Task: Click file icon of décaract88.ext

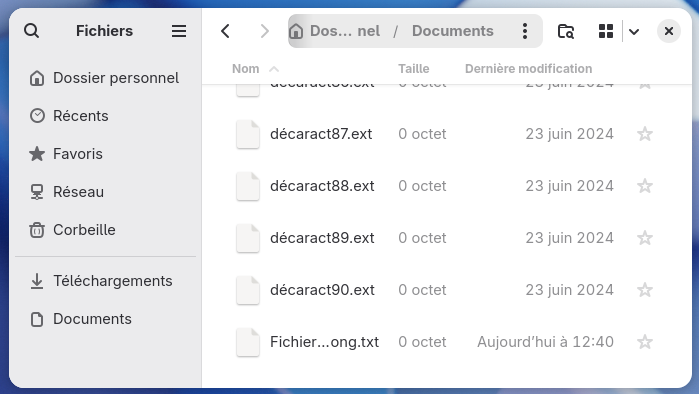Action: coord(248,186)
